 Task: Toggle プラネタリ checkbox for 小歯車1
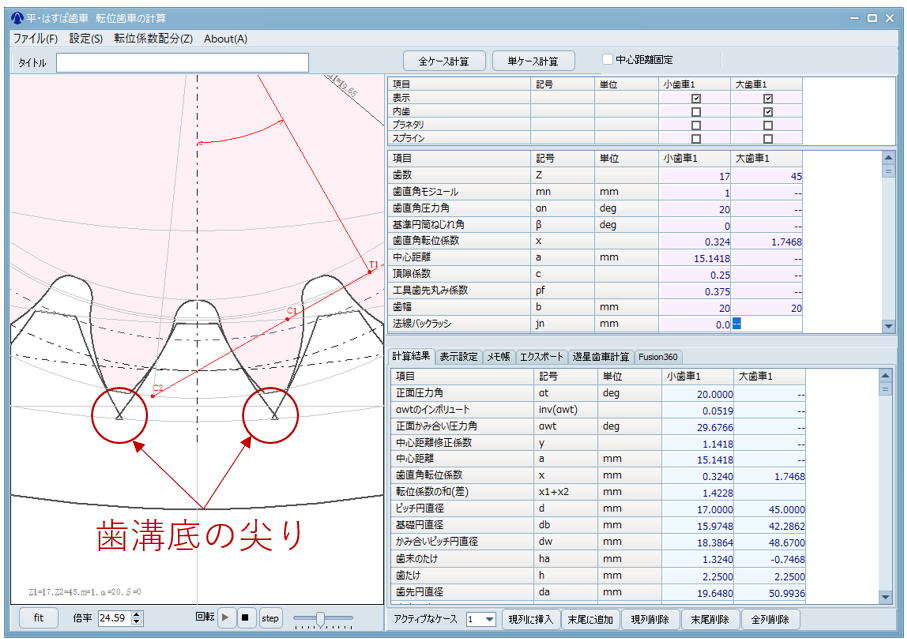pos(696,125)
